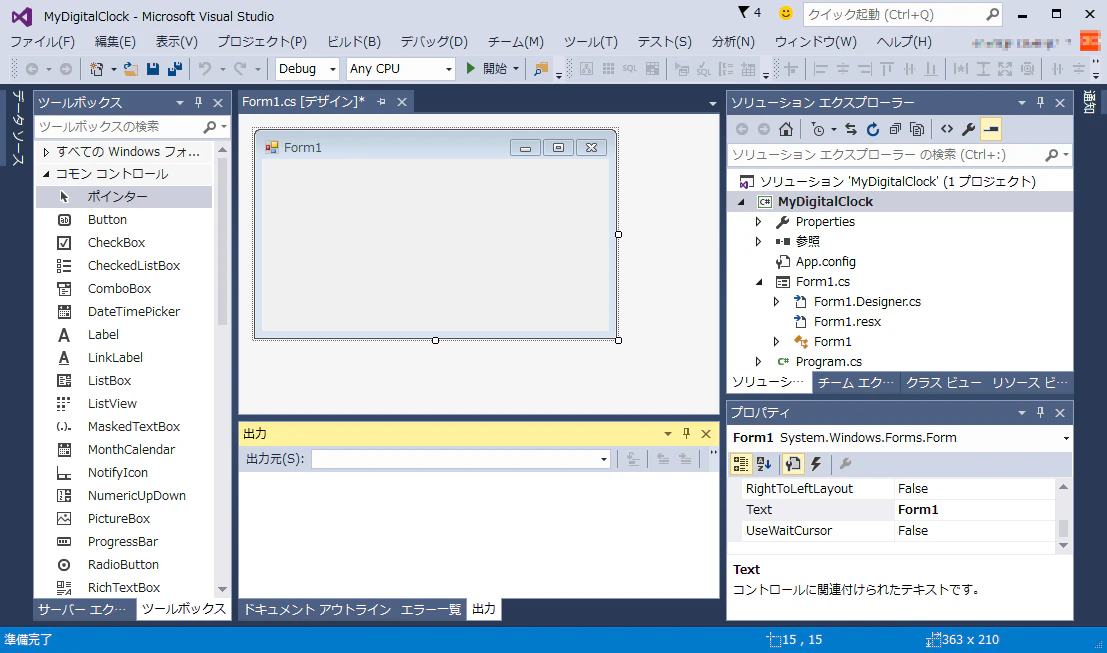Click the Text property value Form1
The height and width of the screenshot is (653, 1107).
pos(974,510)
